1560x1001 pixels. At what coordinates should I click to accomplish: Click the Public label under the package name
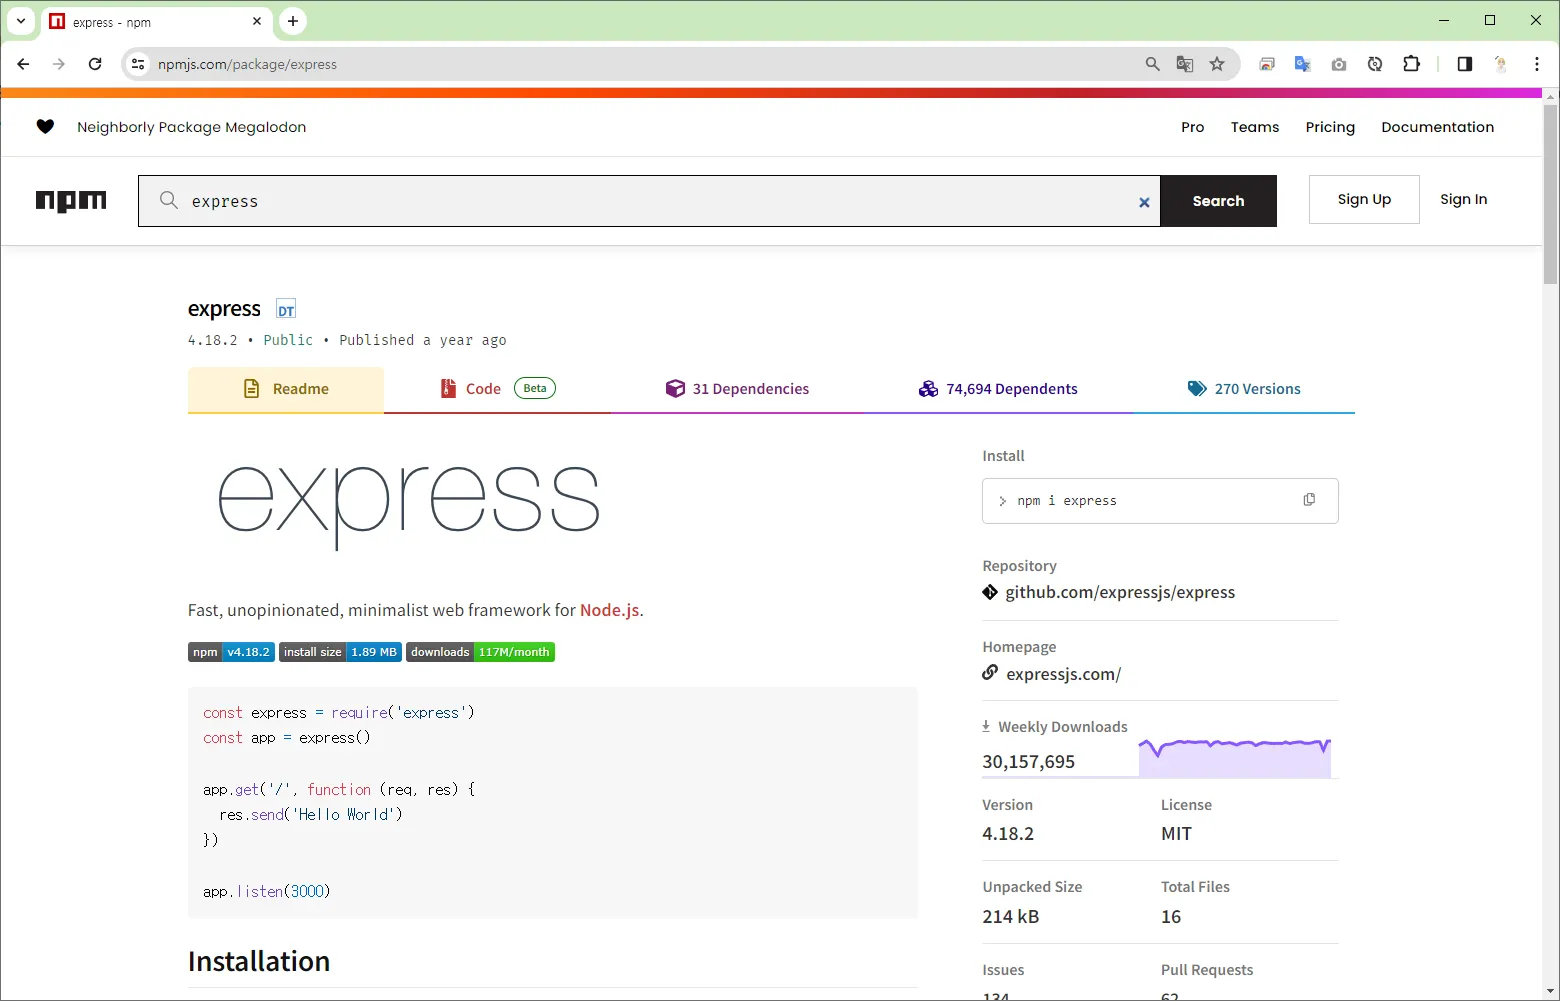coord(288,340)
